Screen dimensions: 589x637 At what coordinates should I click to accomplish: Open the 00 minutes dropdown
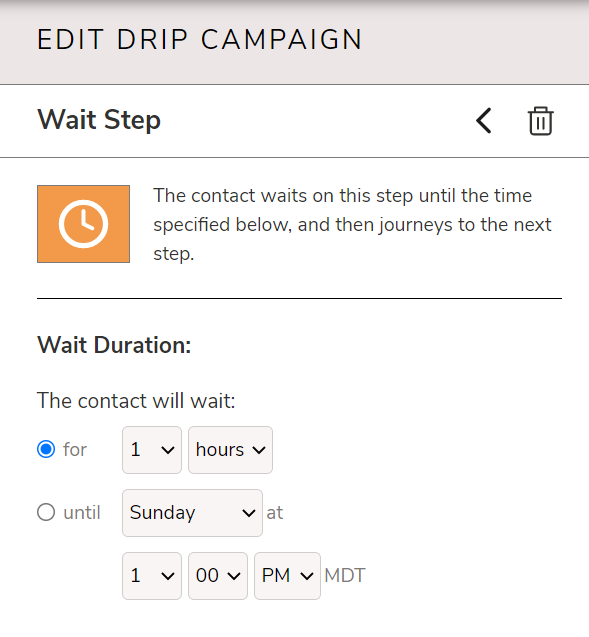pos(218,576)
